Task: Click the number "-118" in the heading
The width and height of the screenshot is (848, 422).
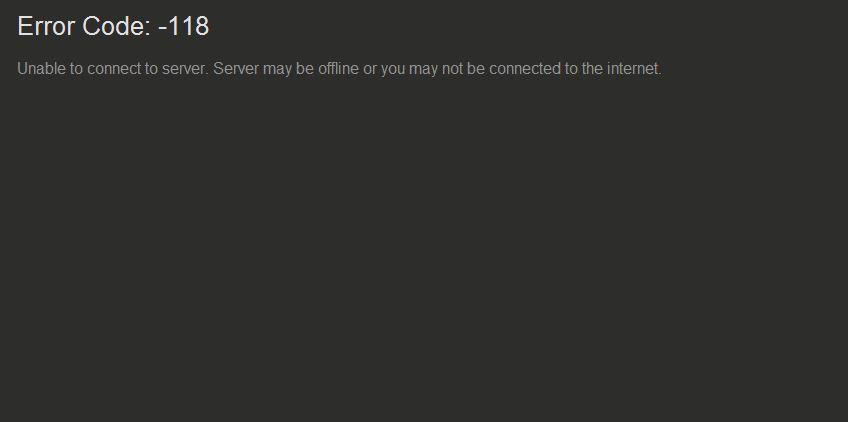Action: tap(184, 26)
